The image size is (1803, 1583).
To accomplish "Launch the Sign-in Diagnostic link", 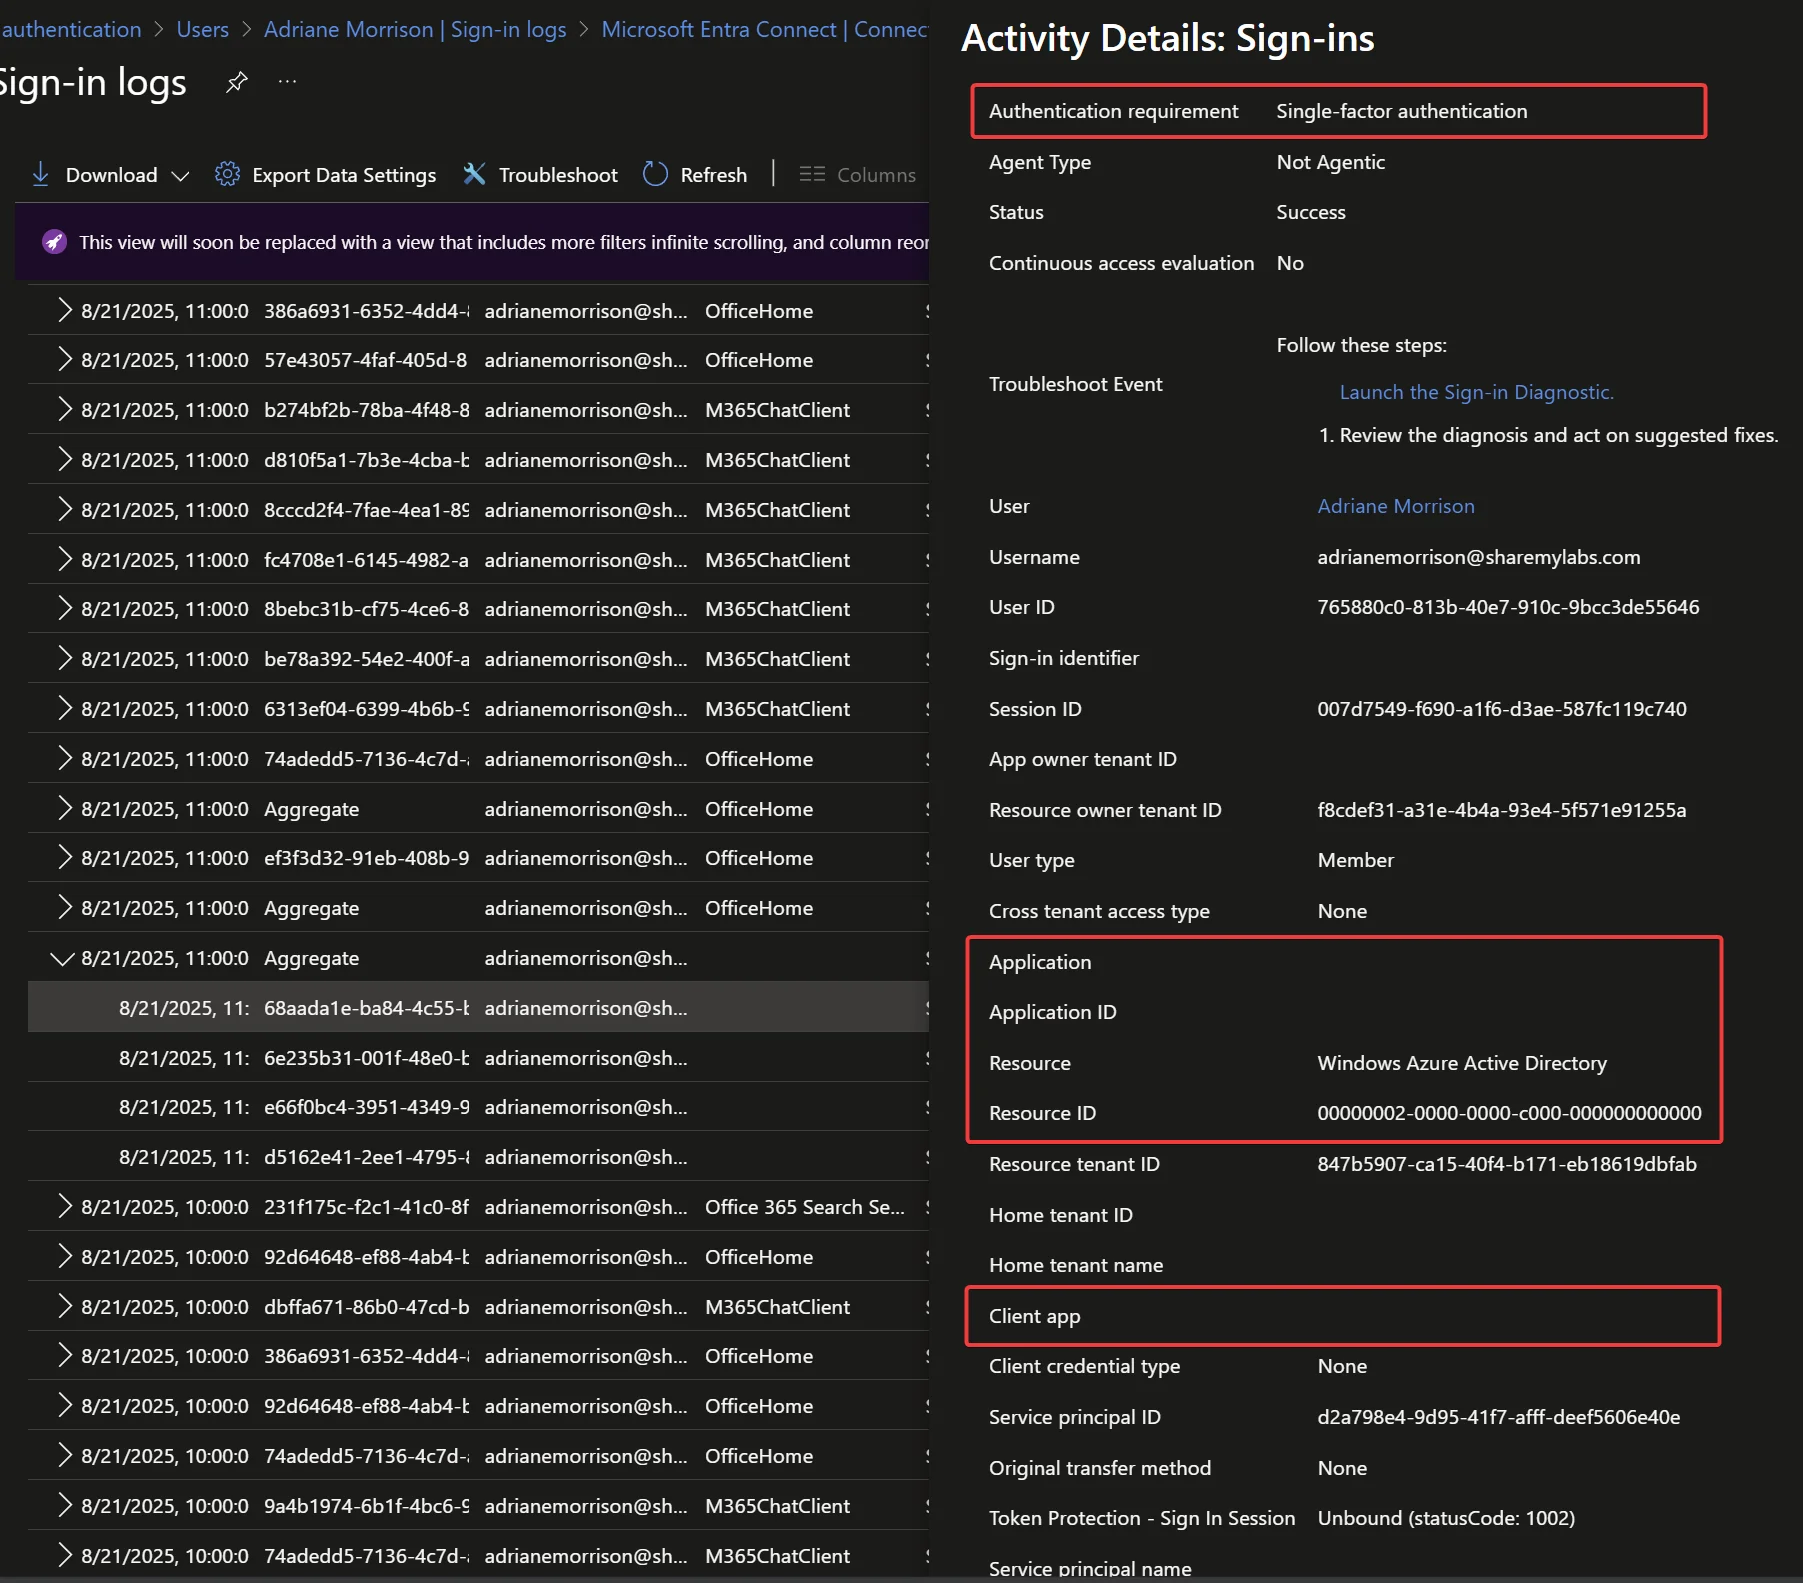I will pos(1476,392).
